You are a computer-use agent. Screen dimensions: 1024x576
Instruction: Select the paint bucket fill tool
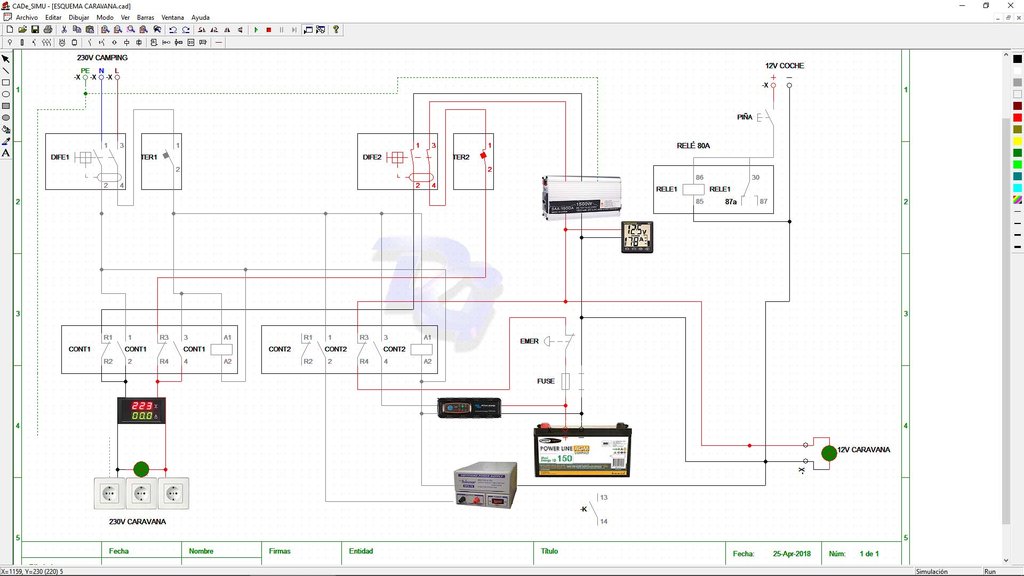coord(6,129)
